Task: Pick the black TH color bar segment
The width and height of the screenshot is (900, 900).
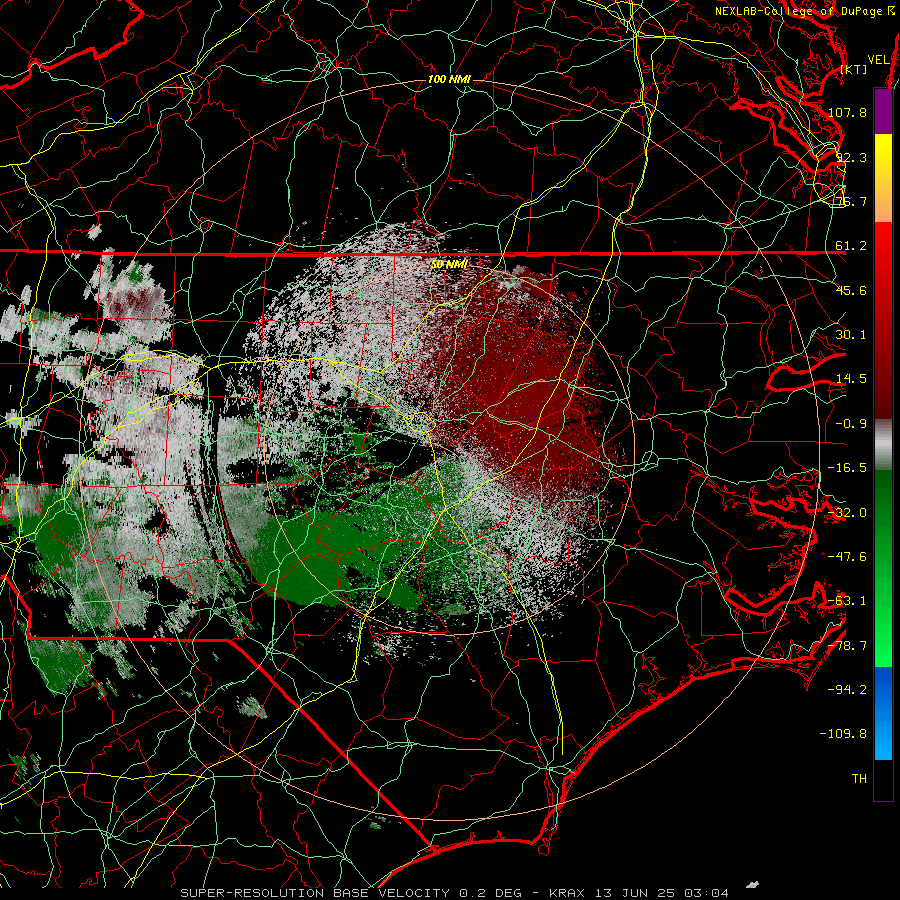Action: click(883, 779)
